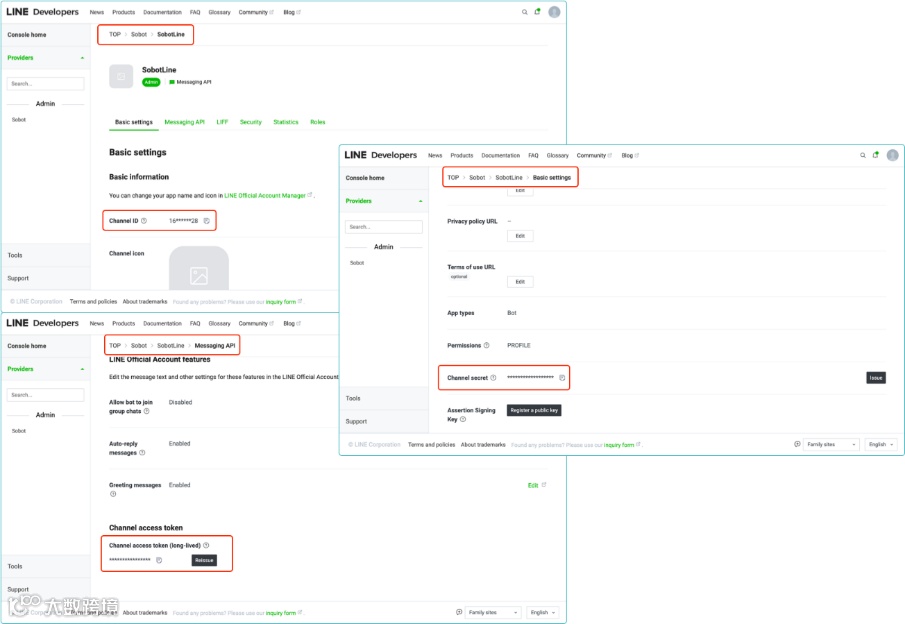Open Products menu in Channel ID window
This screenshot has width=905, height=624.
point(124,12)
